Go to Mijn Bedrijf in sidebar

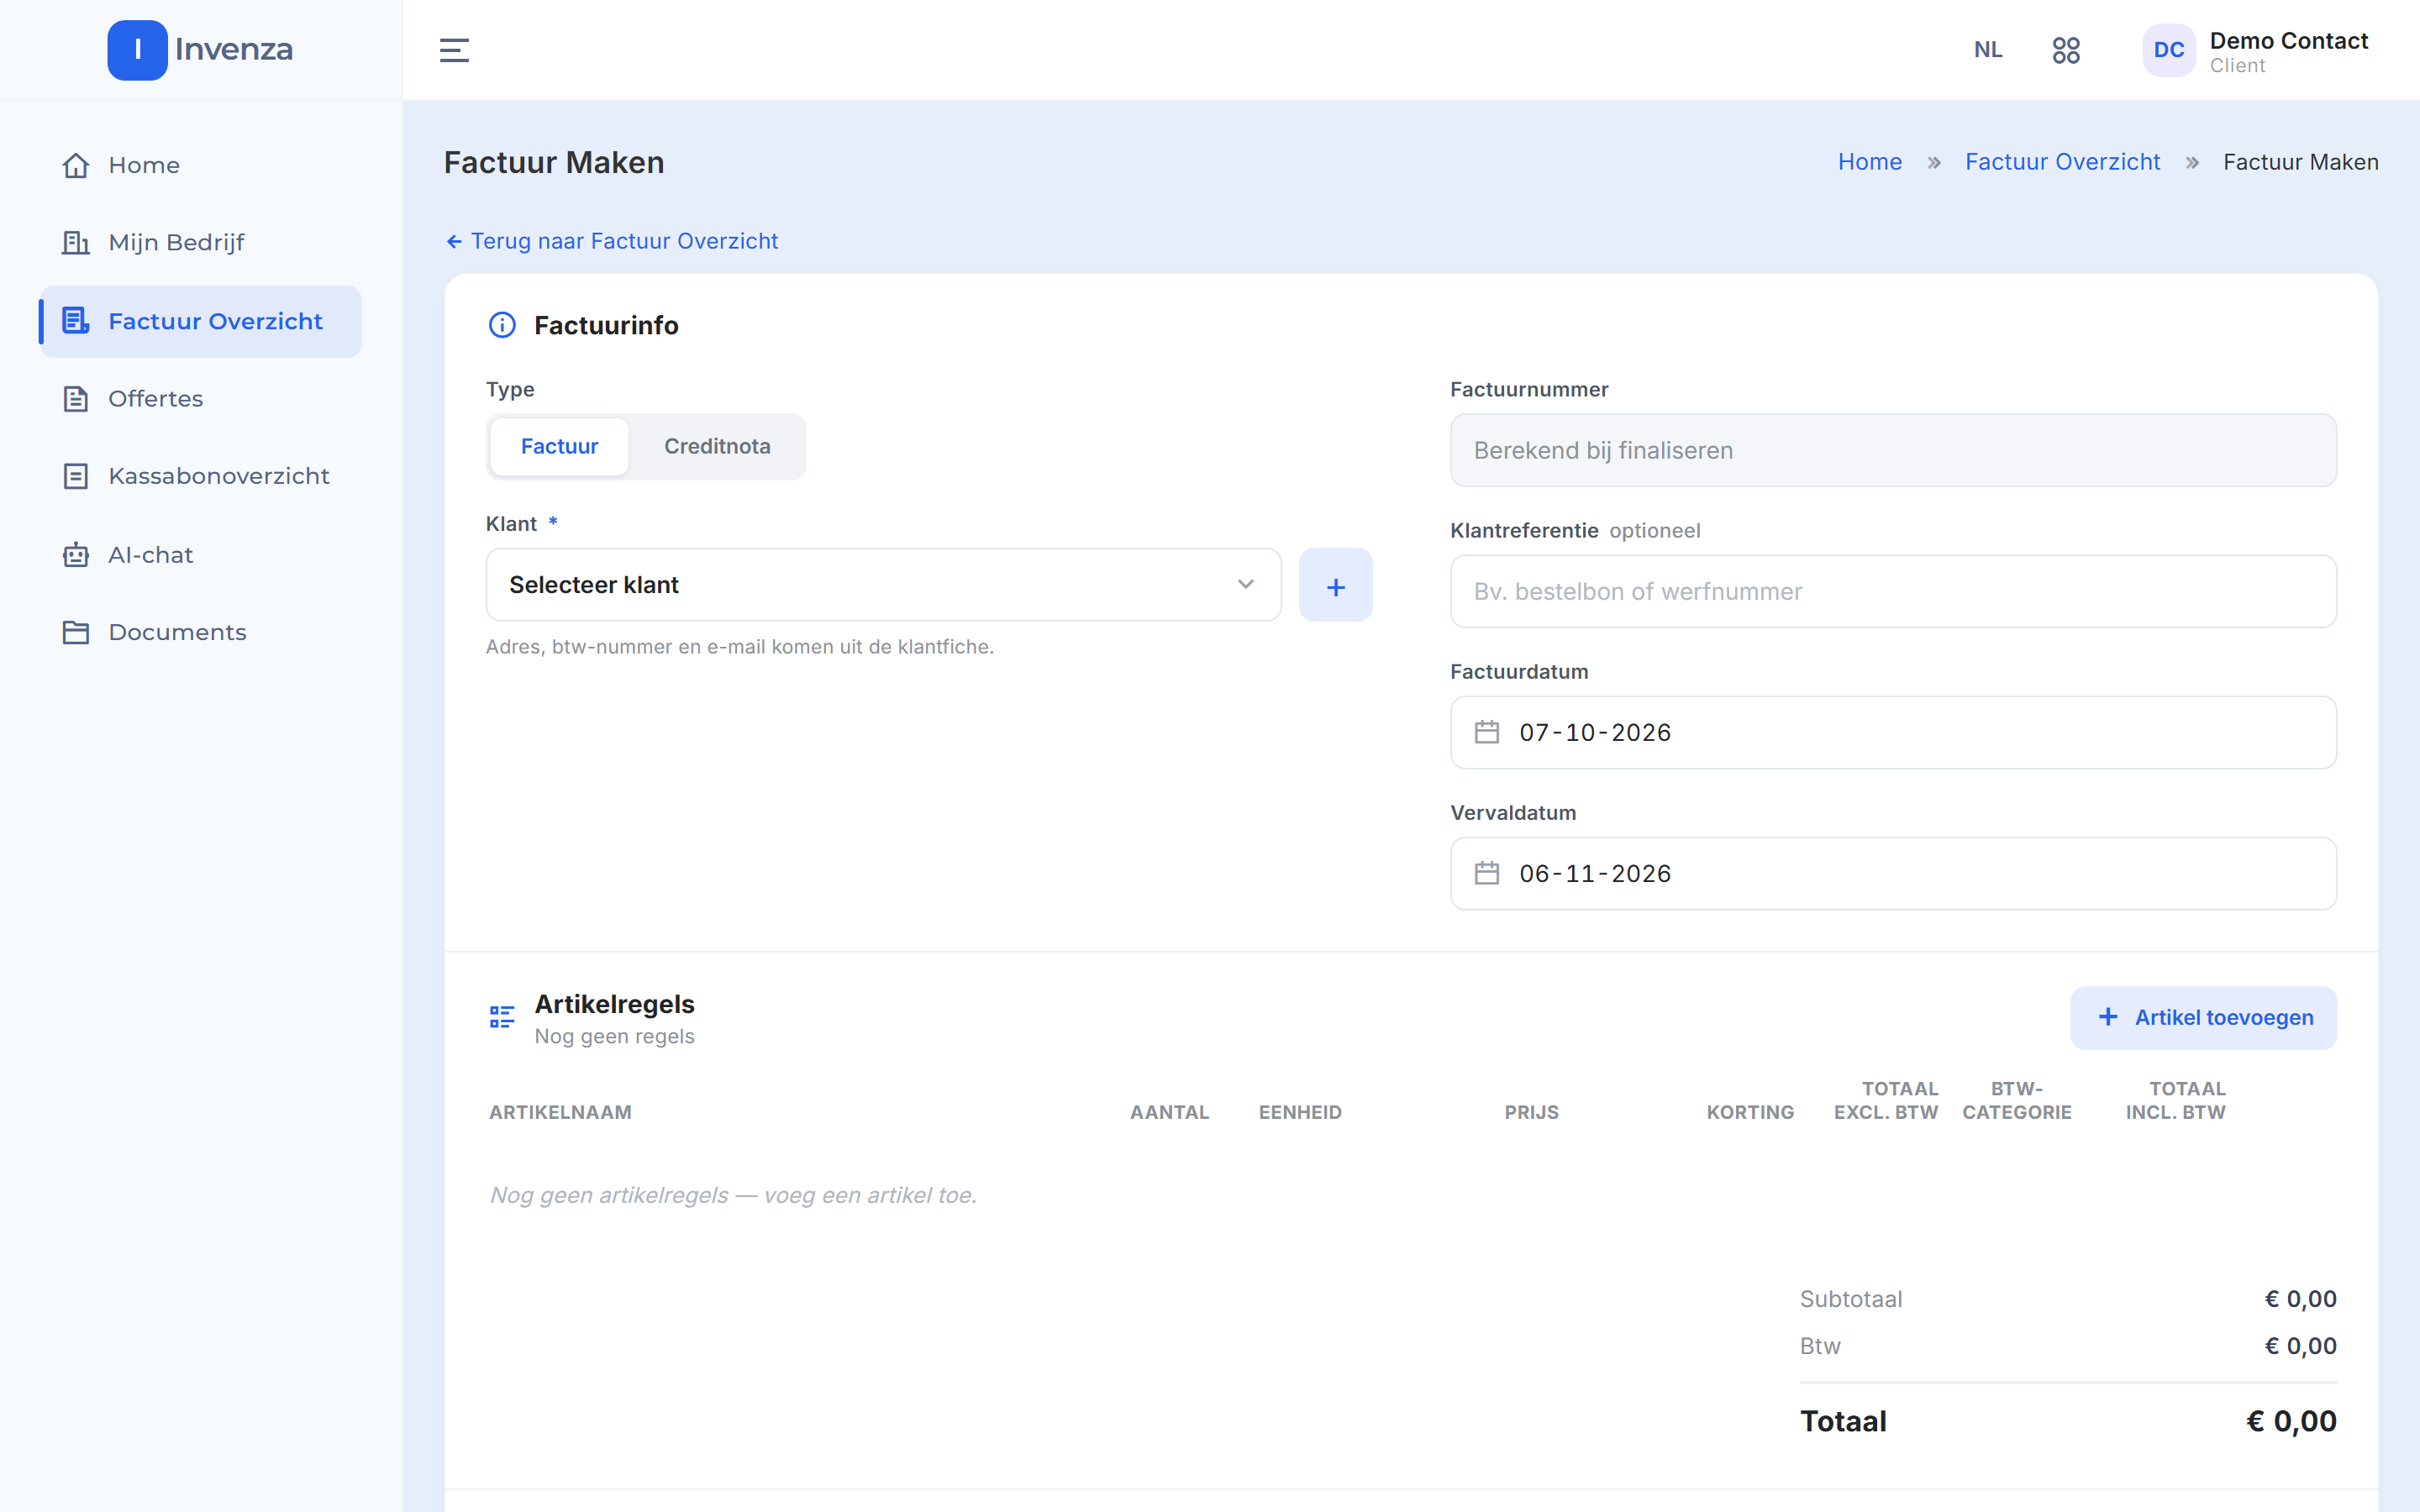(x=200, y=242)
